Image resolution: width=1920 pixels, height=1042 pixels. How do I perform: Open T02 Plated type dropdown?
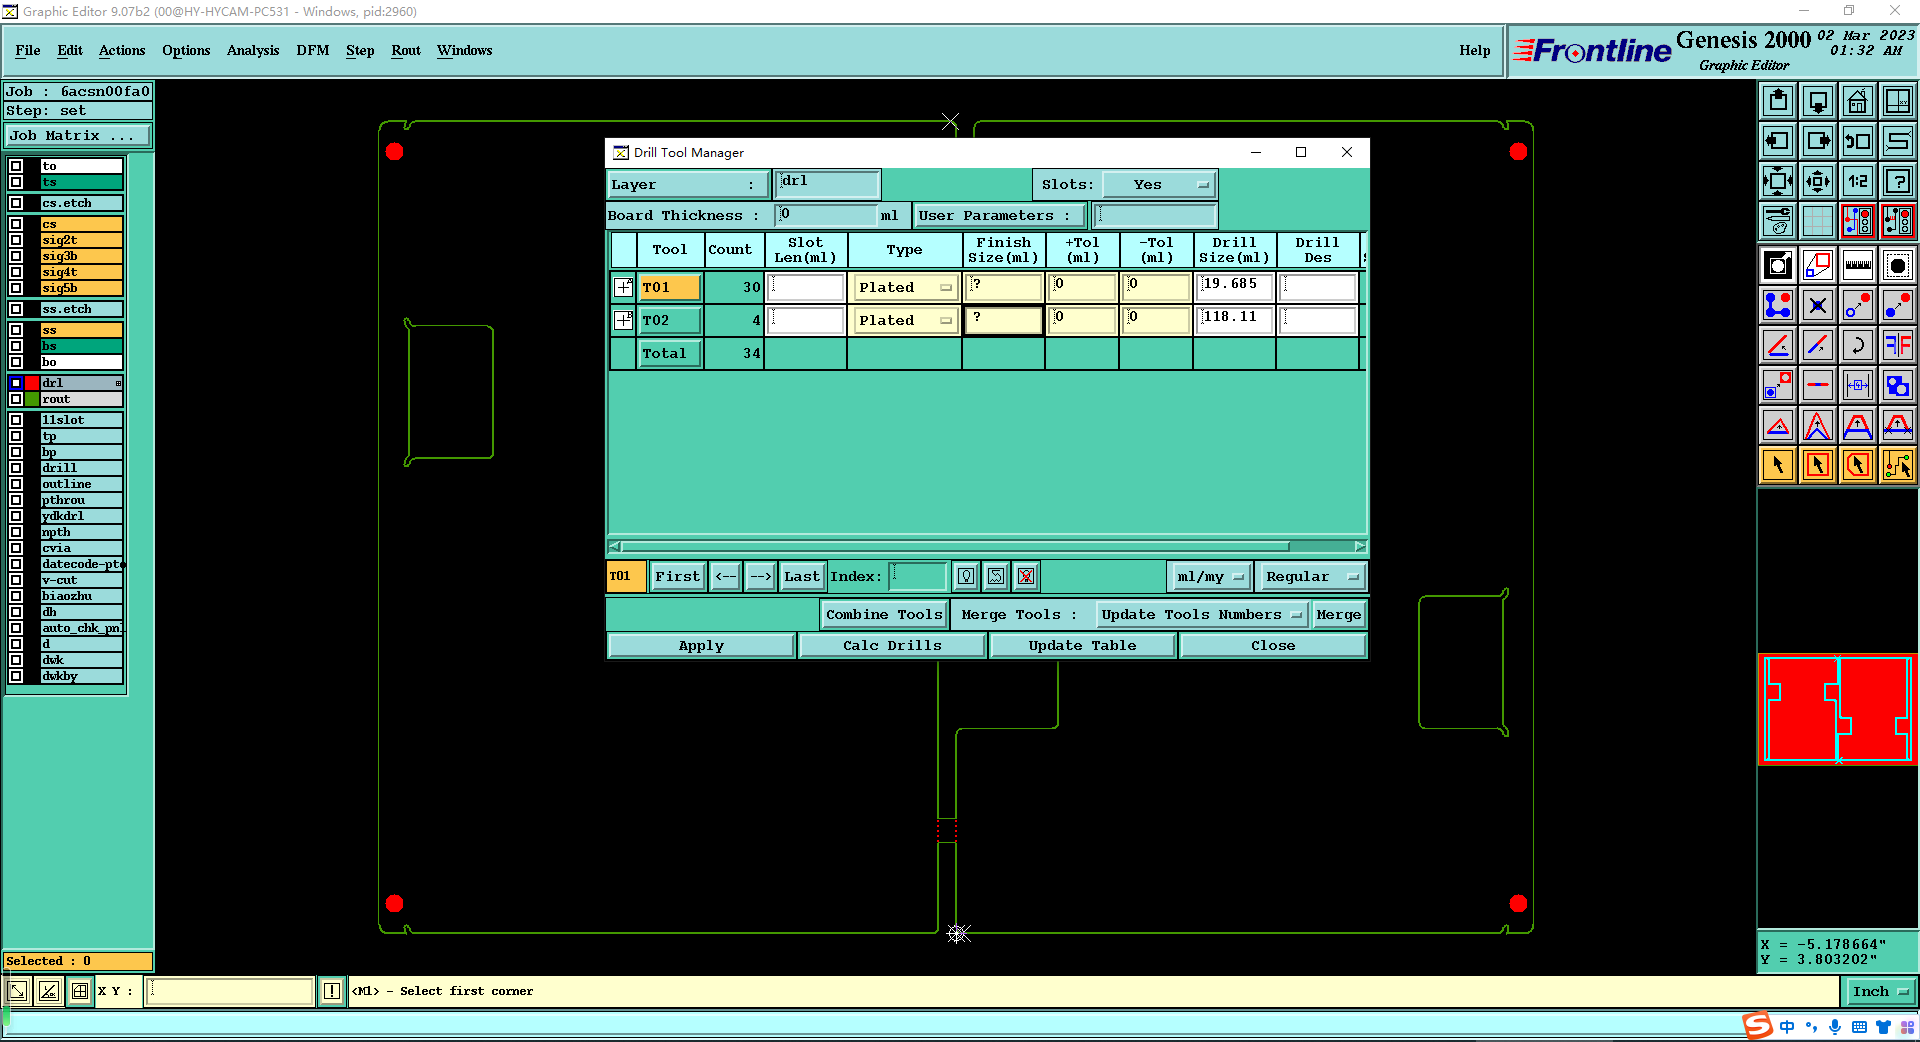pyautogui.click(x=905, y=320)
